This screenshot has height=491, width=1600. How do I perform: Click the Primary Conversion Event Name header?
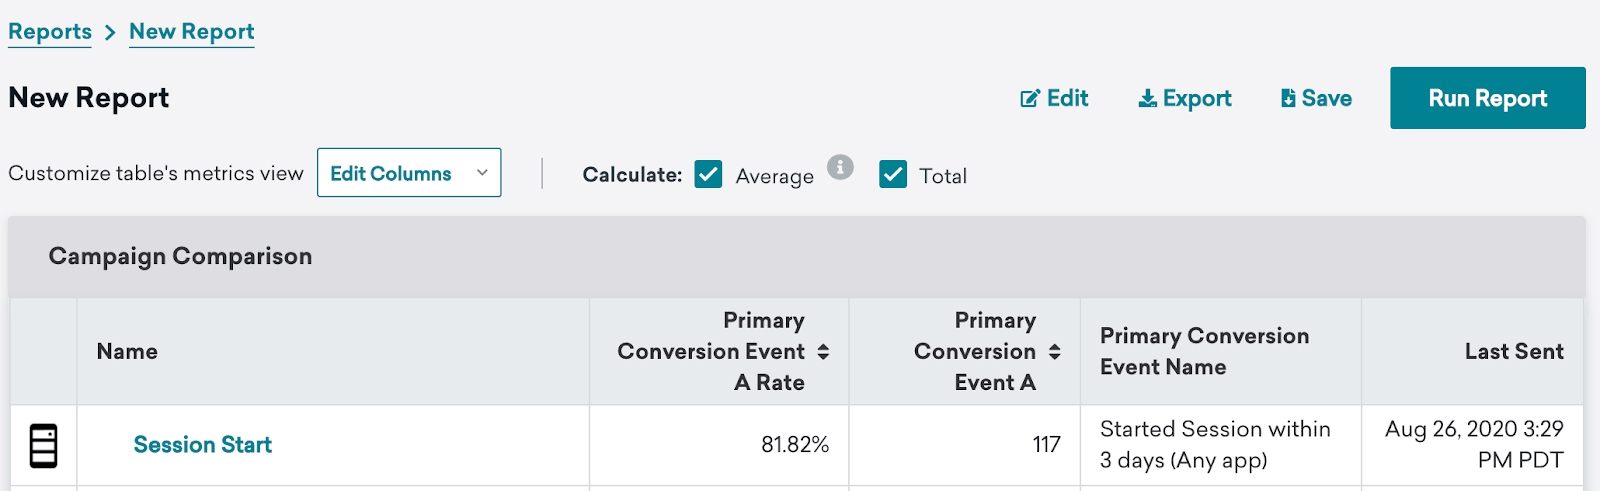pos(1204,352)
